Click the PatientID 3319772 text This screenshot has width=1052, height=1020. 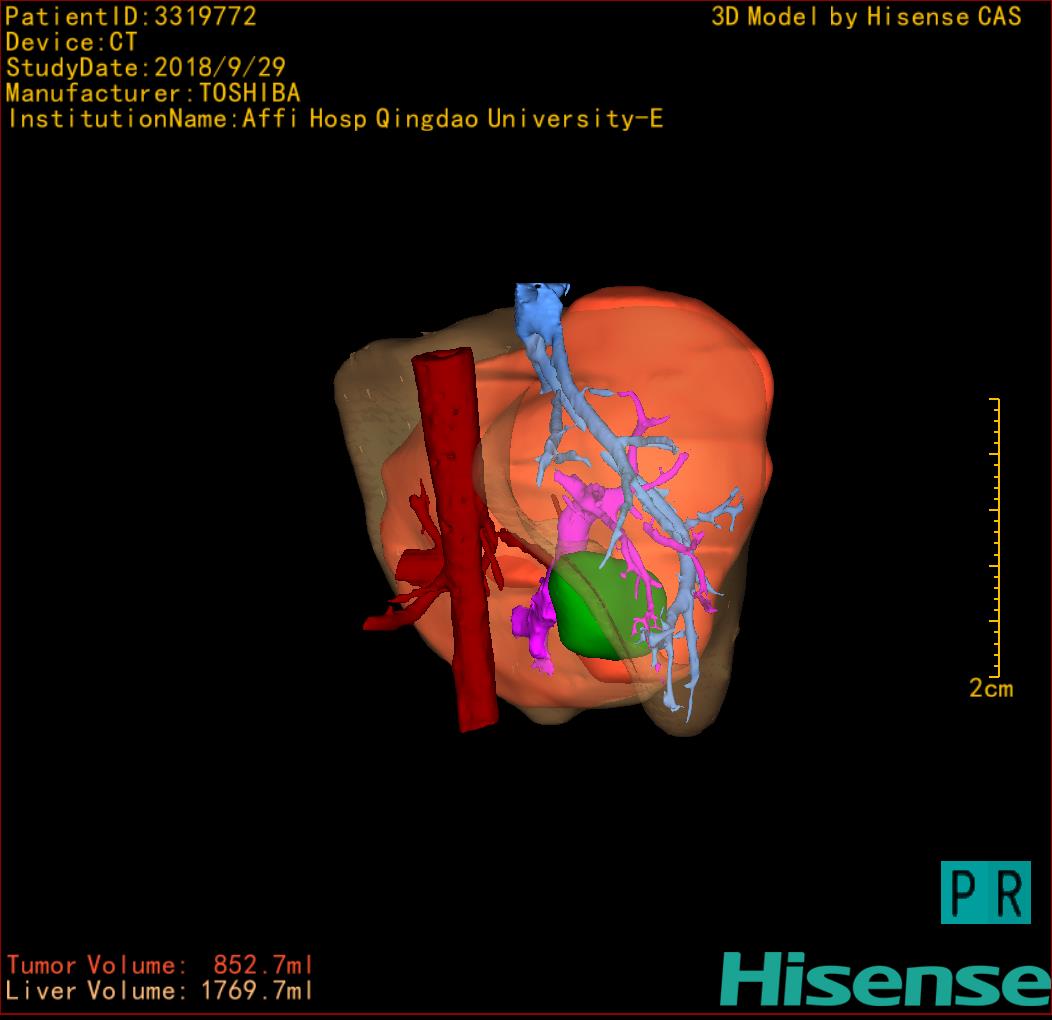(131, 16)
